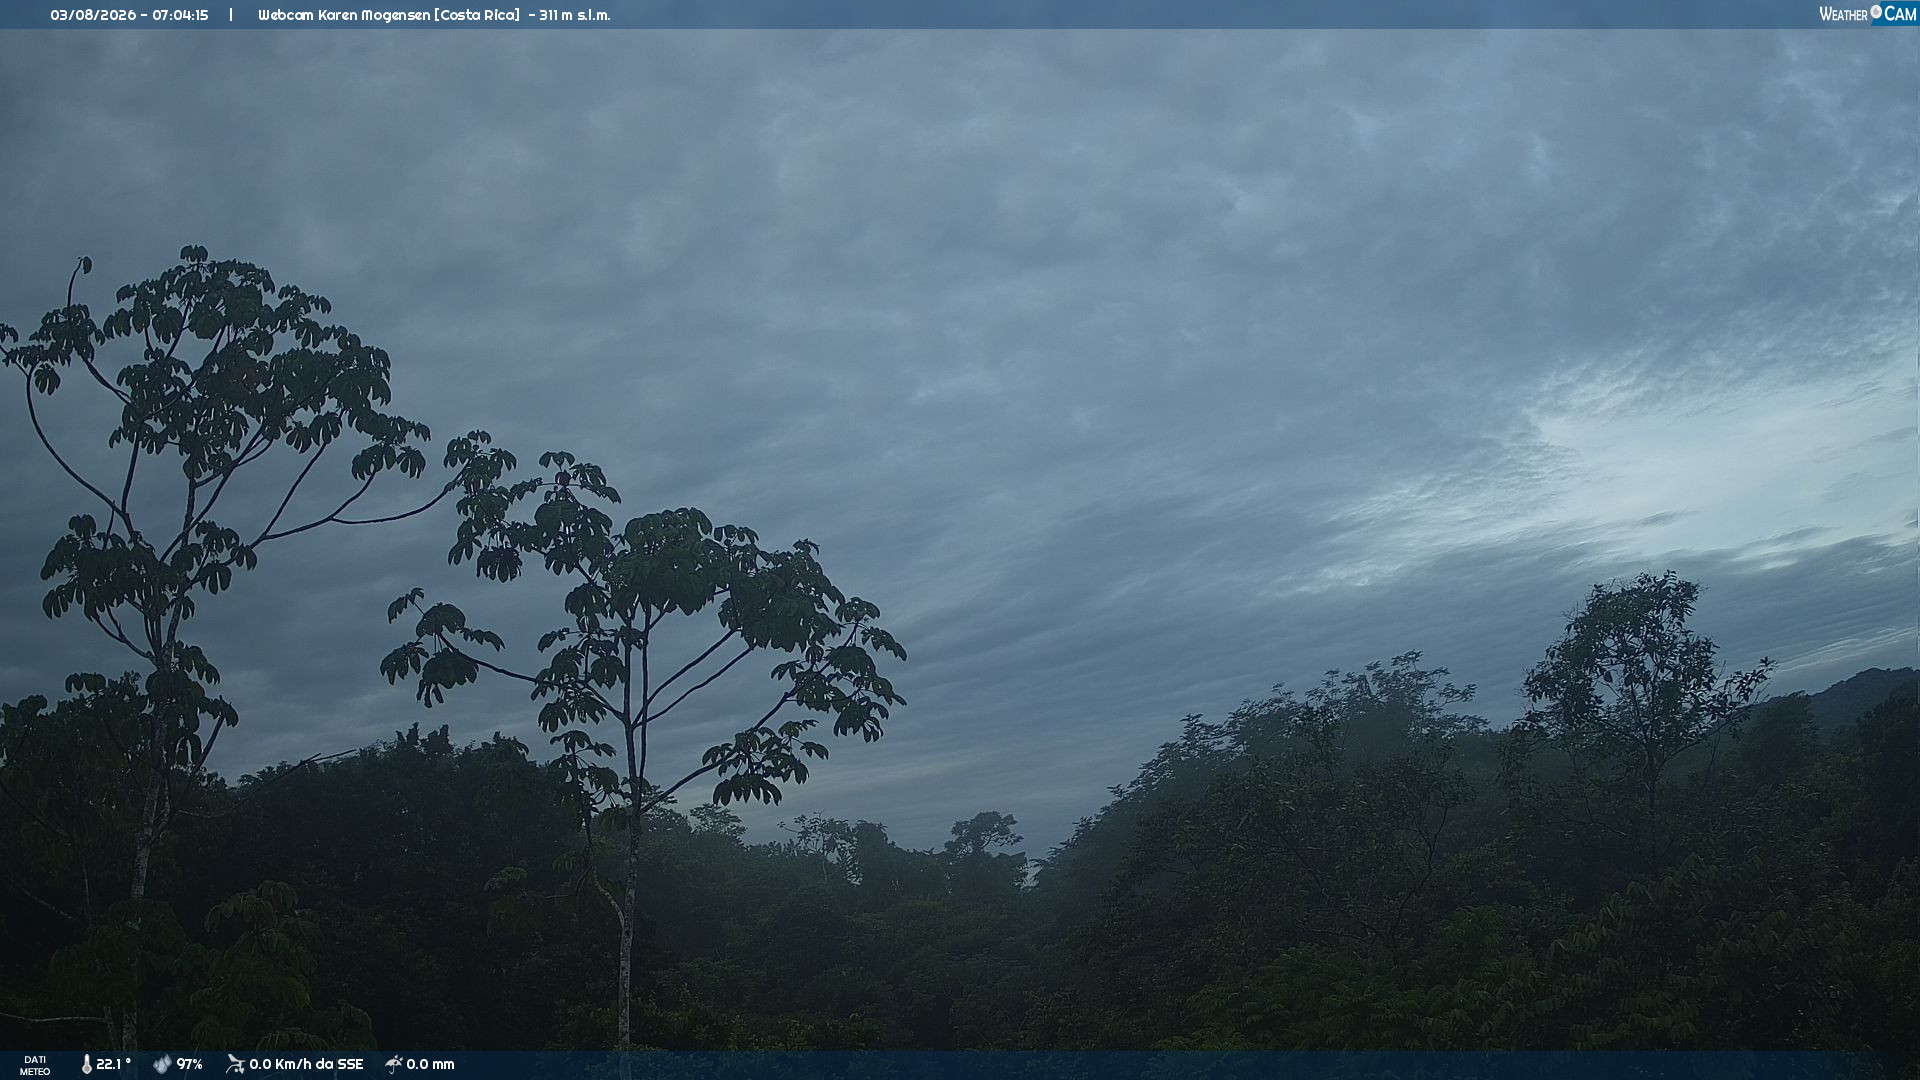
Task: Click the WeatherCAM logo
Action: (x=1867, y=14)
